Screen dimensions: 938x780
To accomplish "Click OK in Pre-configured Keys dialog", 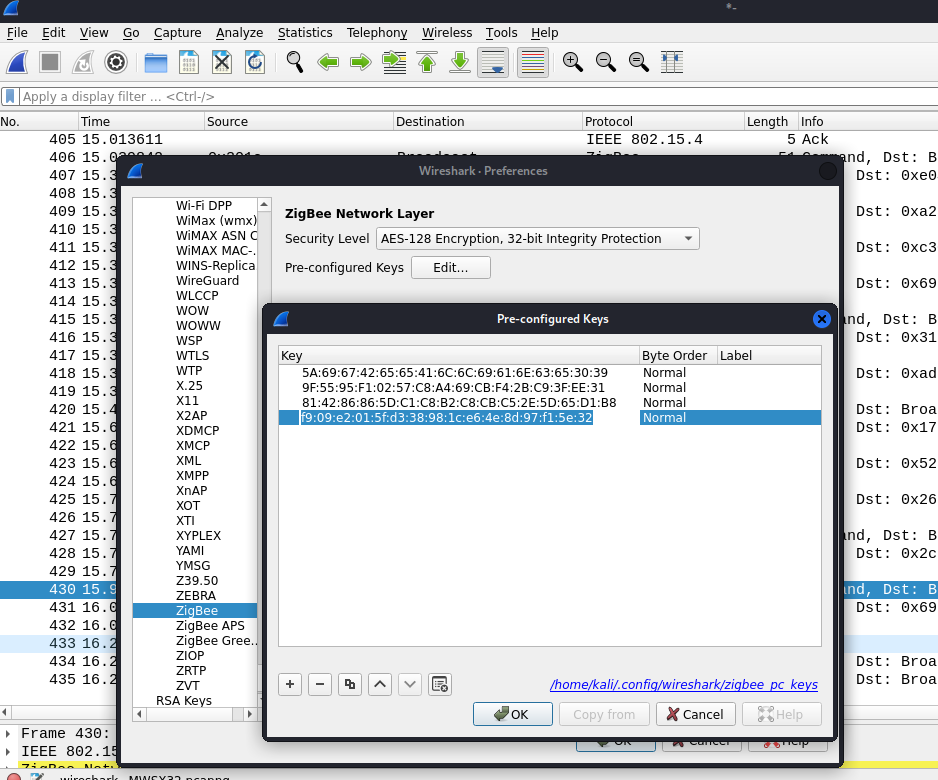I will click(x=513, y=714).
